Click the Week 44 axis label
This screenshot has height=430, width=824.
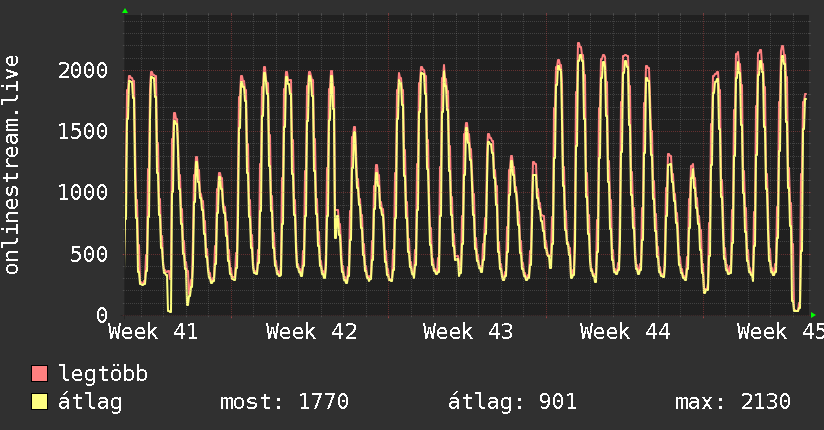click(x=625, y=332)
